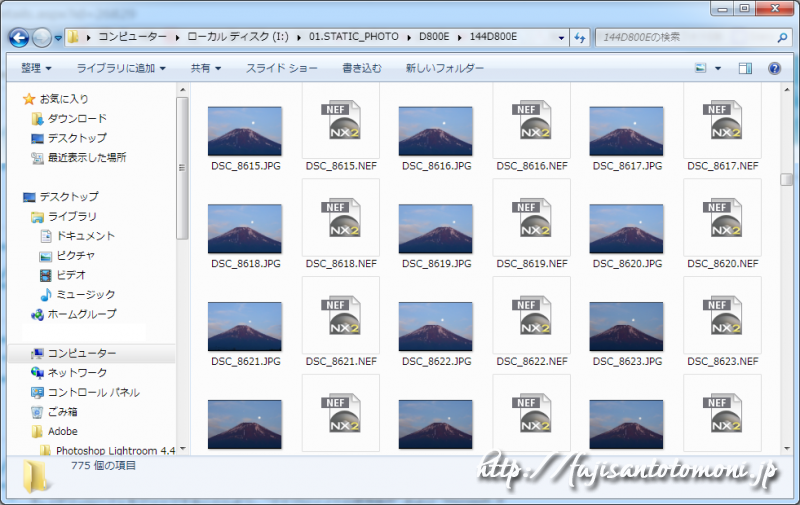Select thumbnail DSC_8615.JPG

245,131
